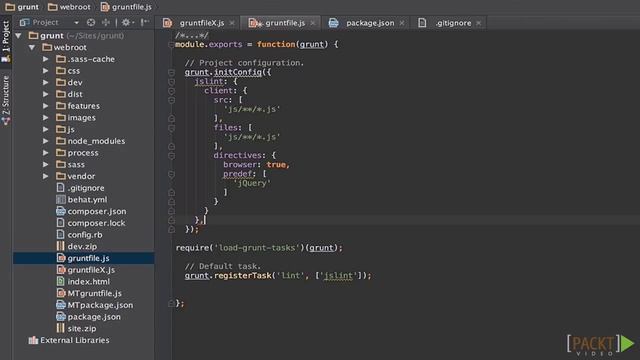Fold the directives block in gutter

pos(171,156)
